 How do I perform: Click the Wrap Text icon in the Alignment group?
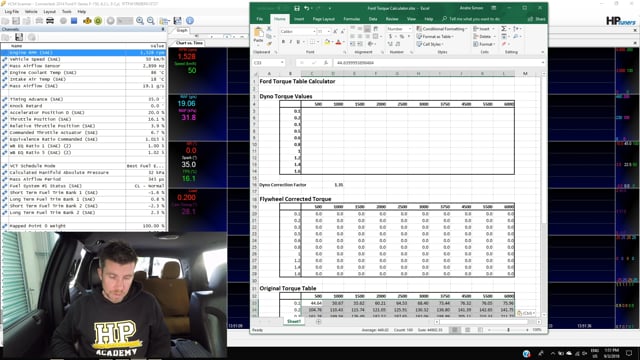click(375, 29)
